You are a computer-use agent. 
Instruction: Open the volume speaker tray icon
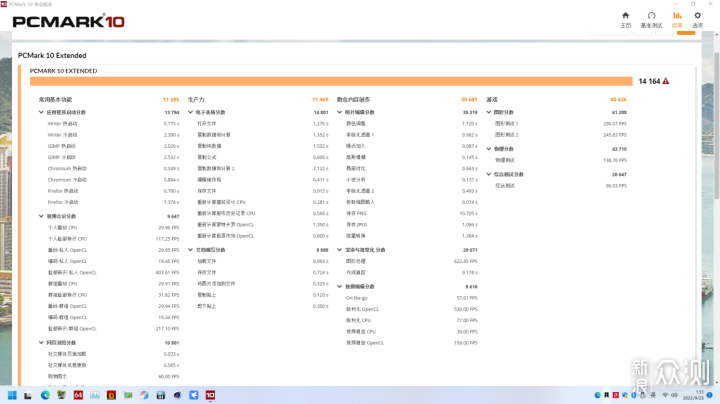point(674,395)
